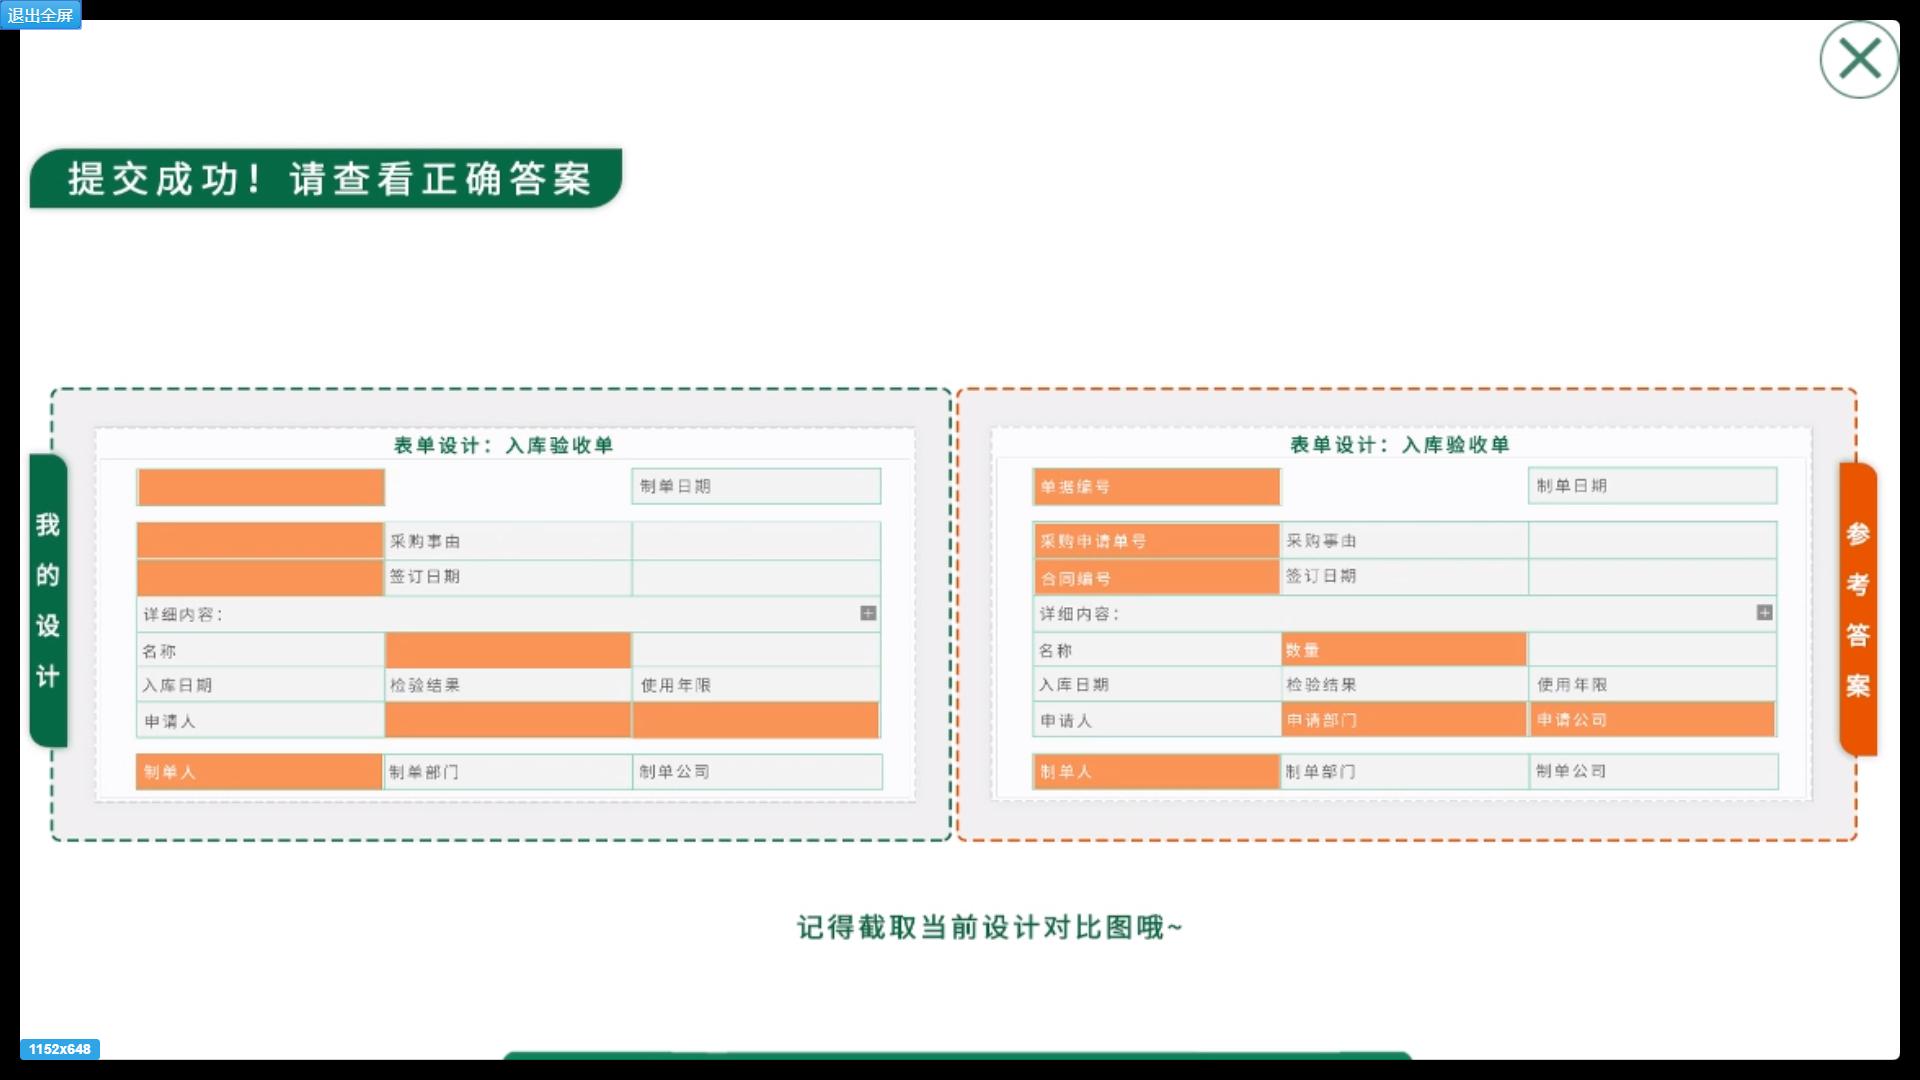Viewport: 1920px width, 1080px height.
Task: Click 表单设计：入库验收单 title in my design
Action: click(x=503, y=445)
